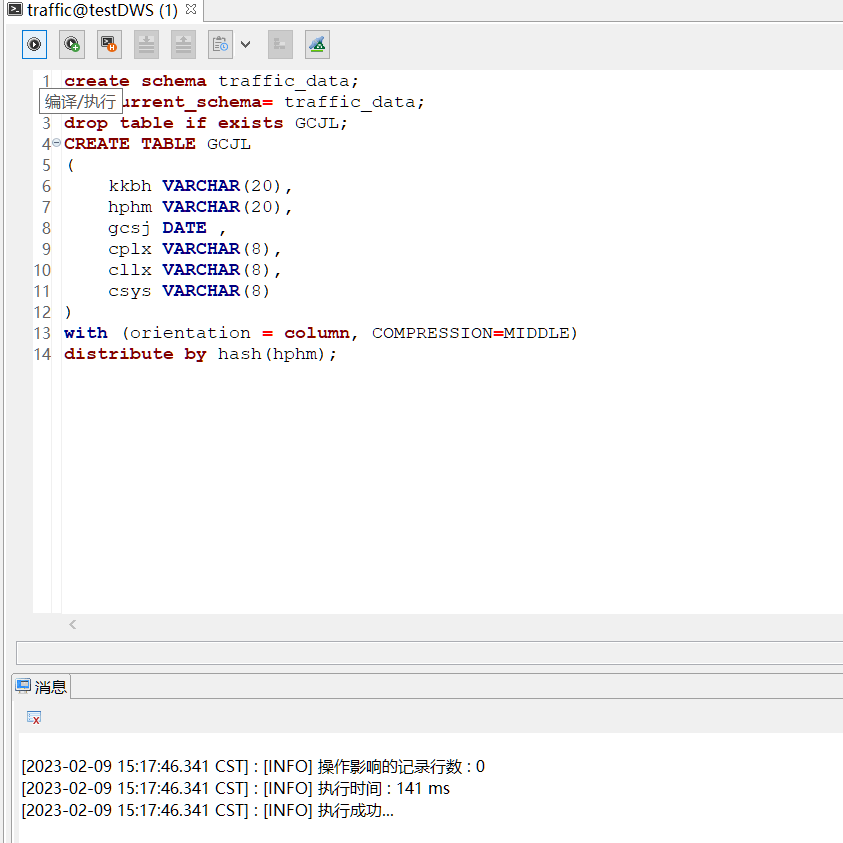843x843 pixels.
Task: Execute statement in a new tab
Action: click(72, 45)
